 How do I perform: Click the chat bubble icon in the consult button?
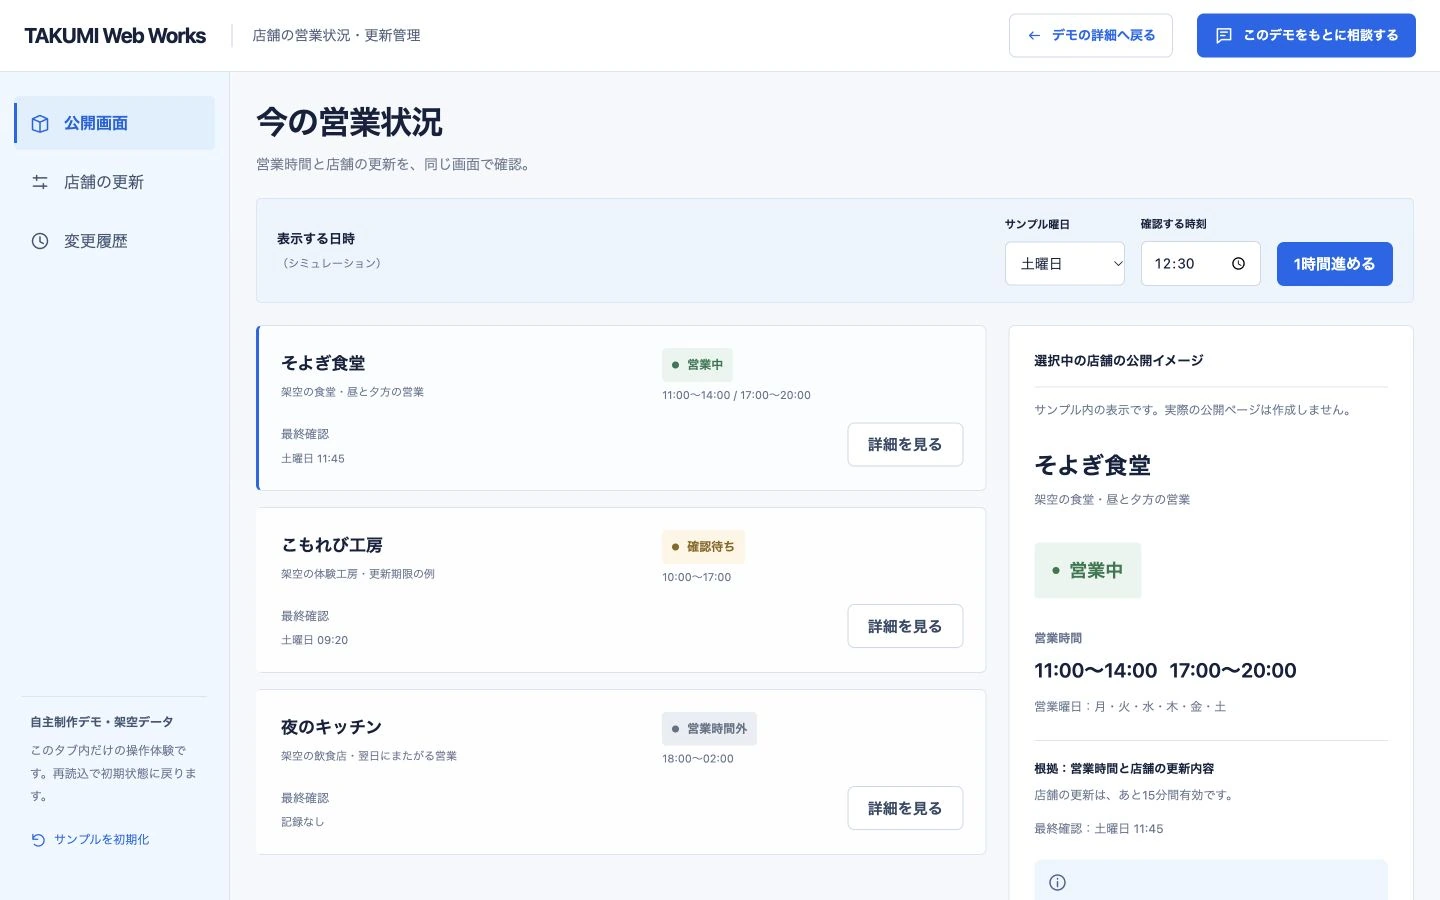(x=1223, y=35)
